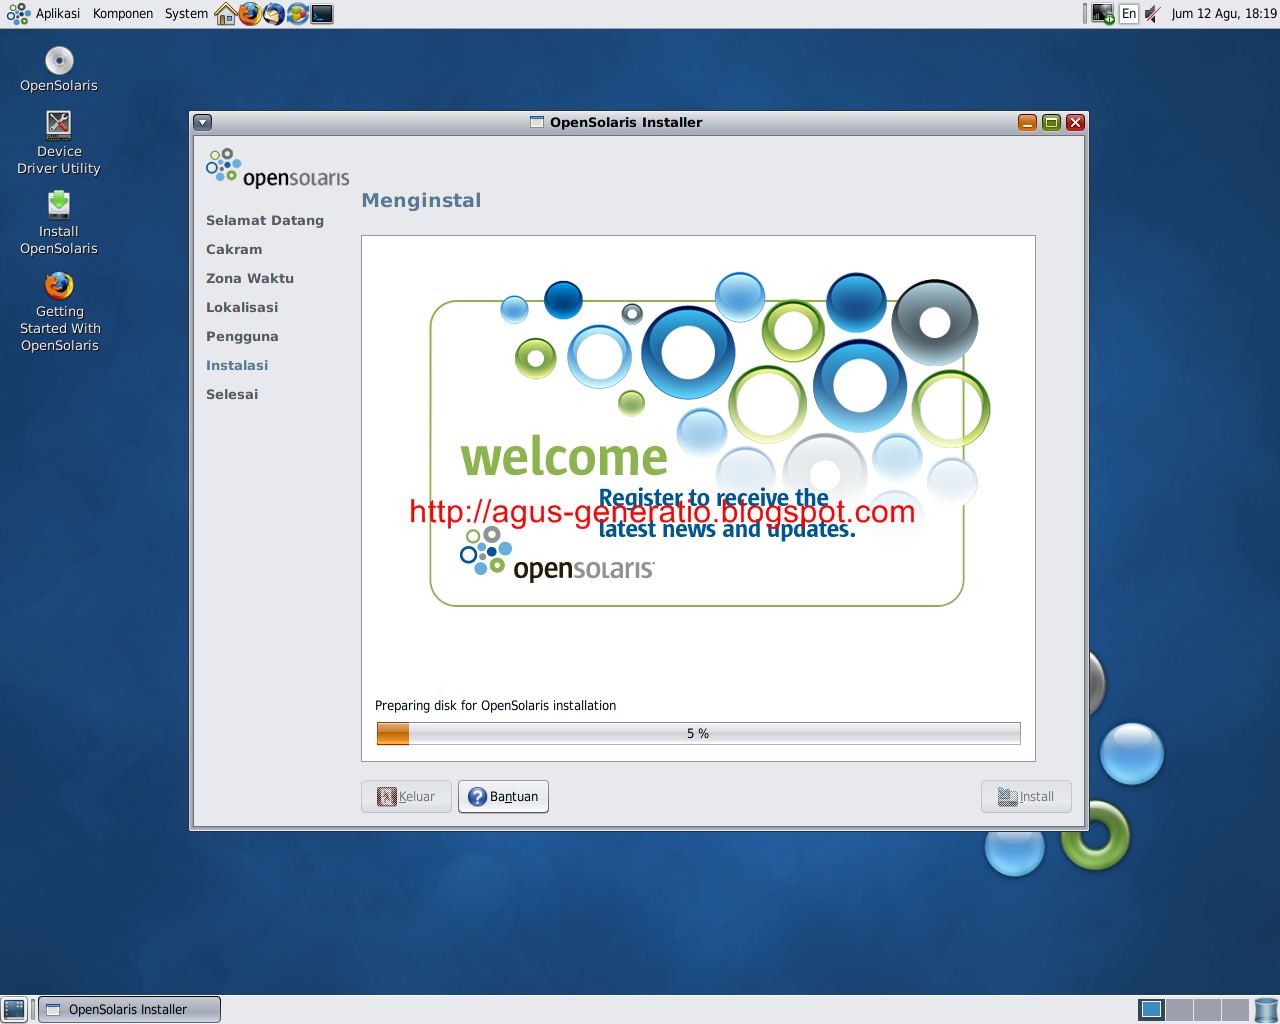Viewport: 1280px width, 1024px height.
Task: Click the show desktop icon in the bottom panel
Action: (14, 1009)
